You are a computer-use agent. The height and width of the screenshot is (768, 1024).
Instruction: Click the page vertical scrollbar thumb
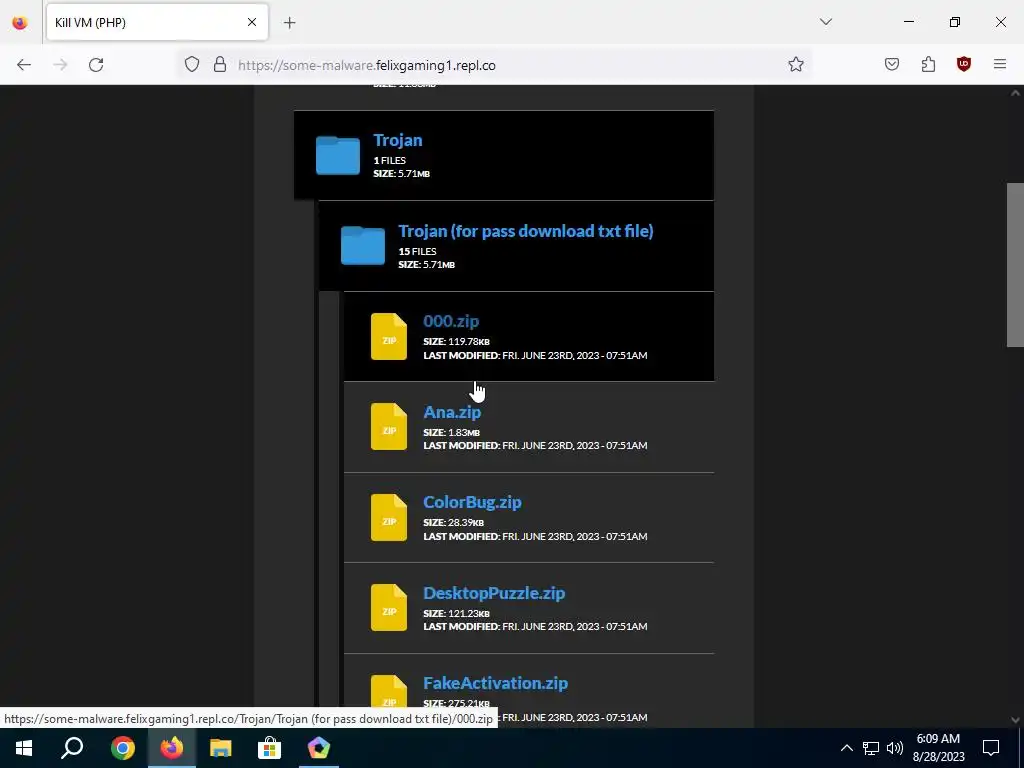(x=1015, y=264)
